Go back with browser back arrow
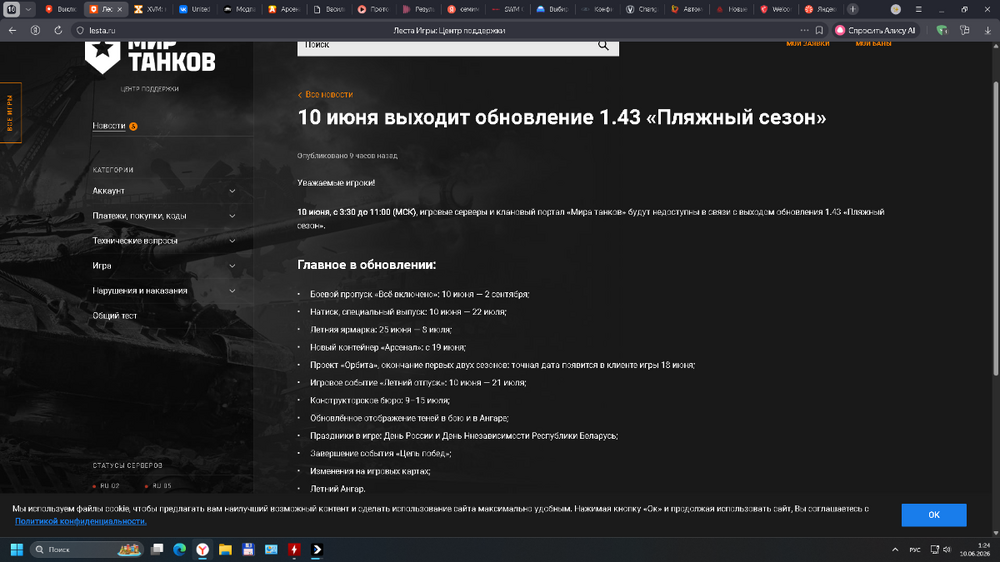The width and height of the screenshot is (1000, 562). coord(12,31)
